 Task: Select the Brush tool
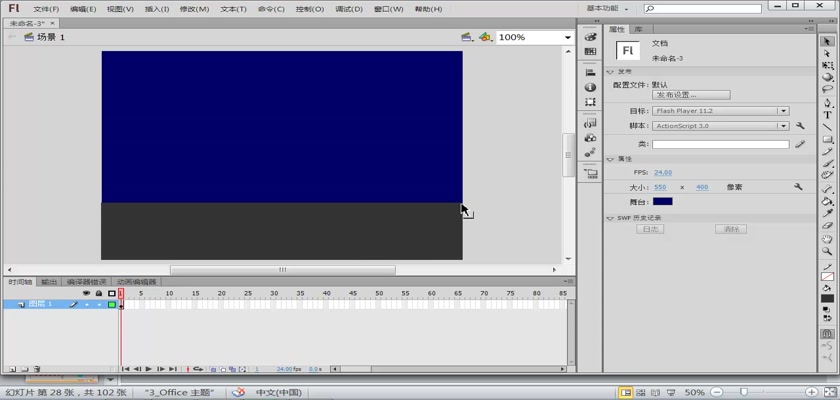[827, 163]
